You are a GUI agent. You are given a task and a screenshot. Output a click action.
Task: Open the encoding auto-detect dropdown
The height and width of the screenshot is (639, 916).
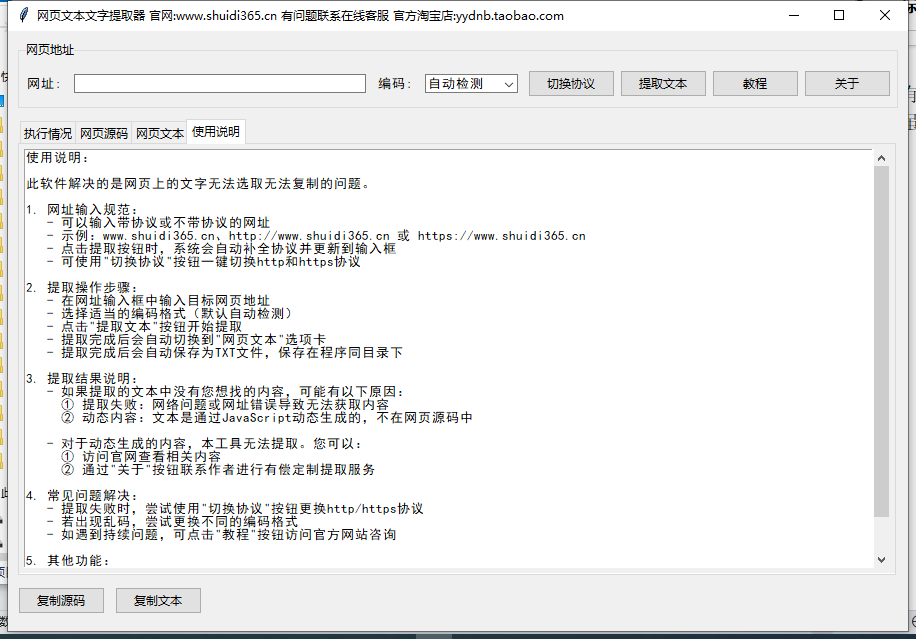coord(470,84)
